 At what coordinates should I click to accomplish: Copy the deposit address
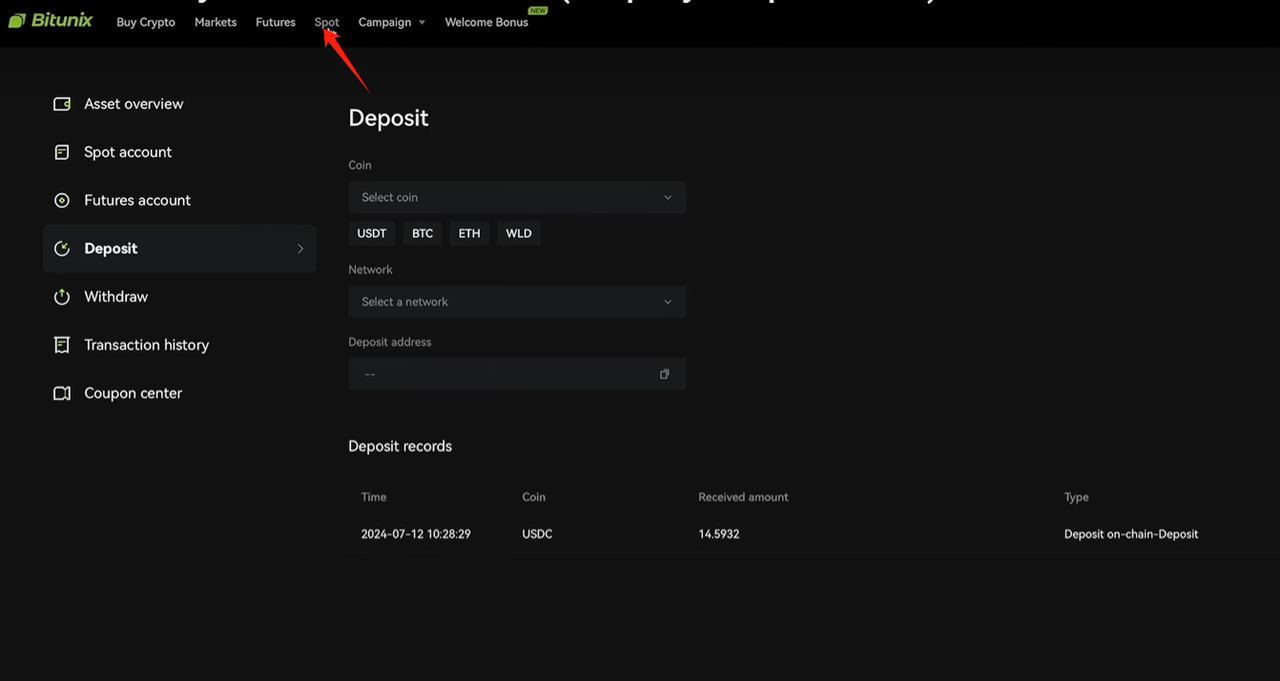tap(664, 374)
